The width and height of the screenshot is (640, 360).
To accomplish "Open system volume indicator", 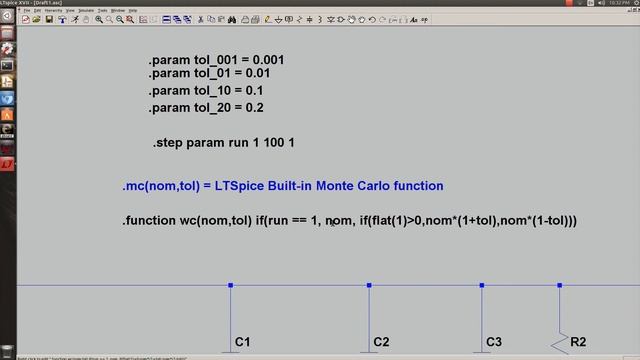I will tap(601, 3).
